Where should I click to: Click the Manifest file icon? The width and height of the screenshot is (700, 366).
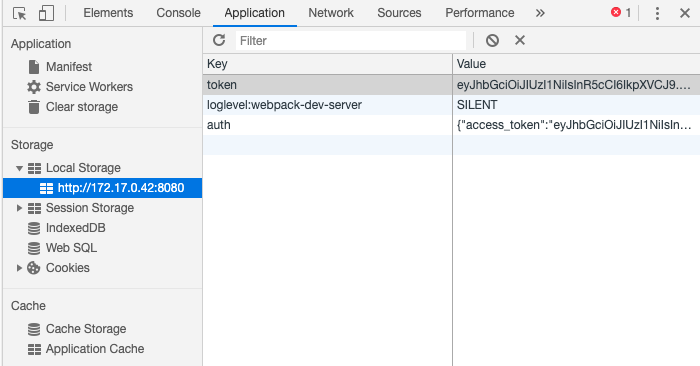point(34,67)
